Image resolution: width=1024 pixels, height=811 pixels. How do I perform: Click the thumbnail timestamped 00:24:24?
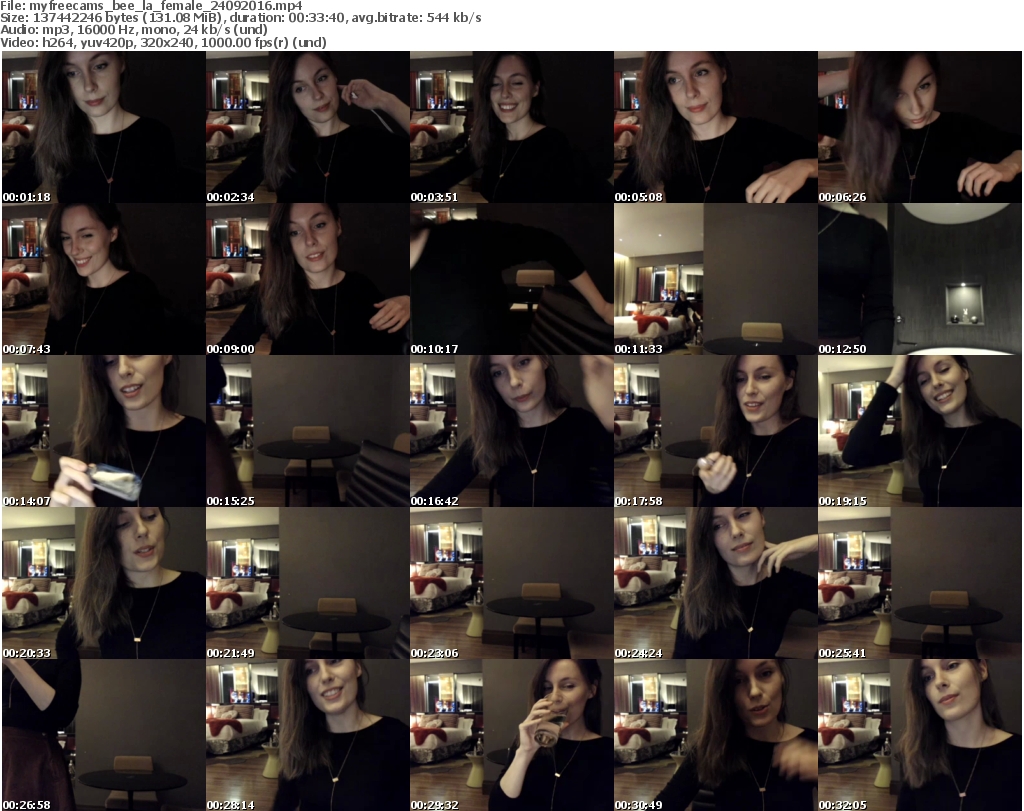(715, 583)
